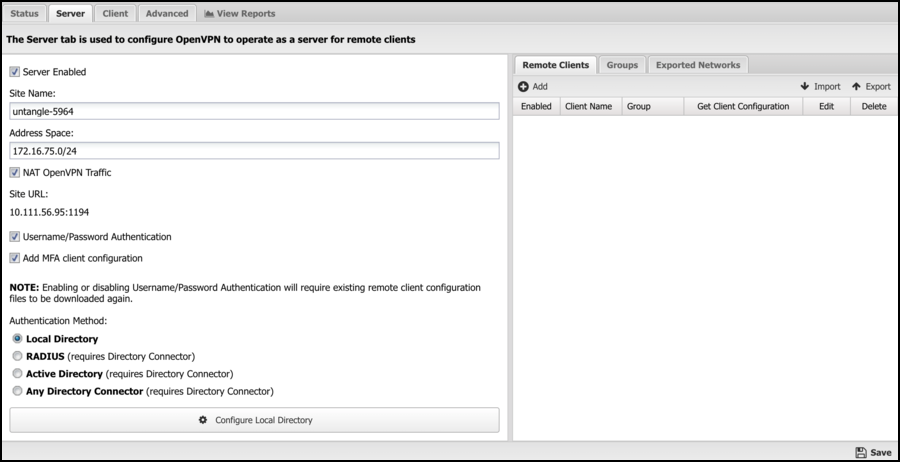Click the Address Space input field
Image resolution: width=900 pixels, height=462 pixels.
[x=254, y=151]
